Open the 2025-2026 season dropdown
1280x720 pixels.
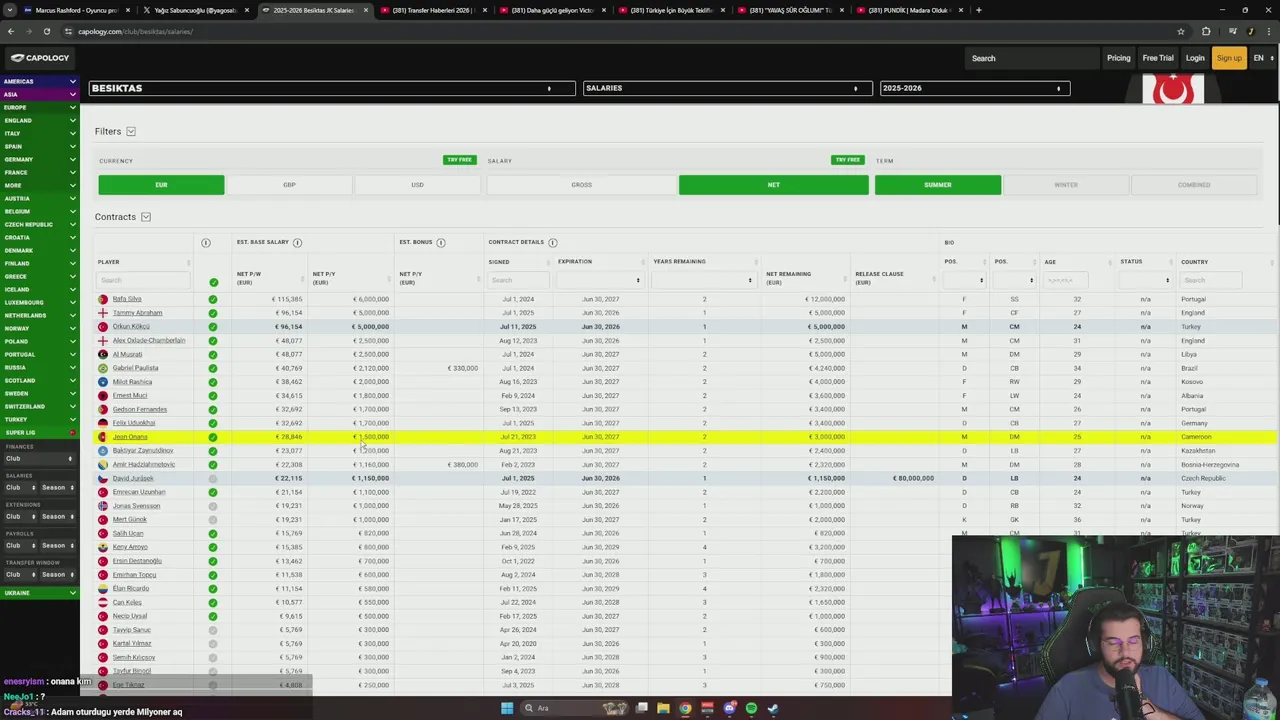point(975,88)
